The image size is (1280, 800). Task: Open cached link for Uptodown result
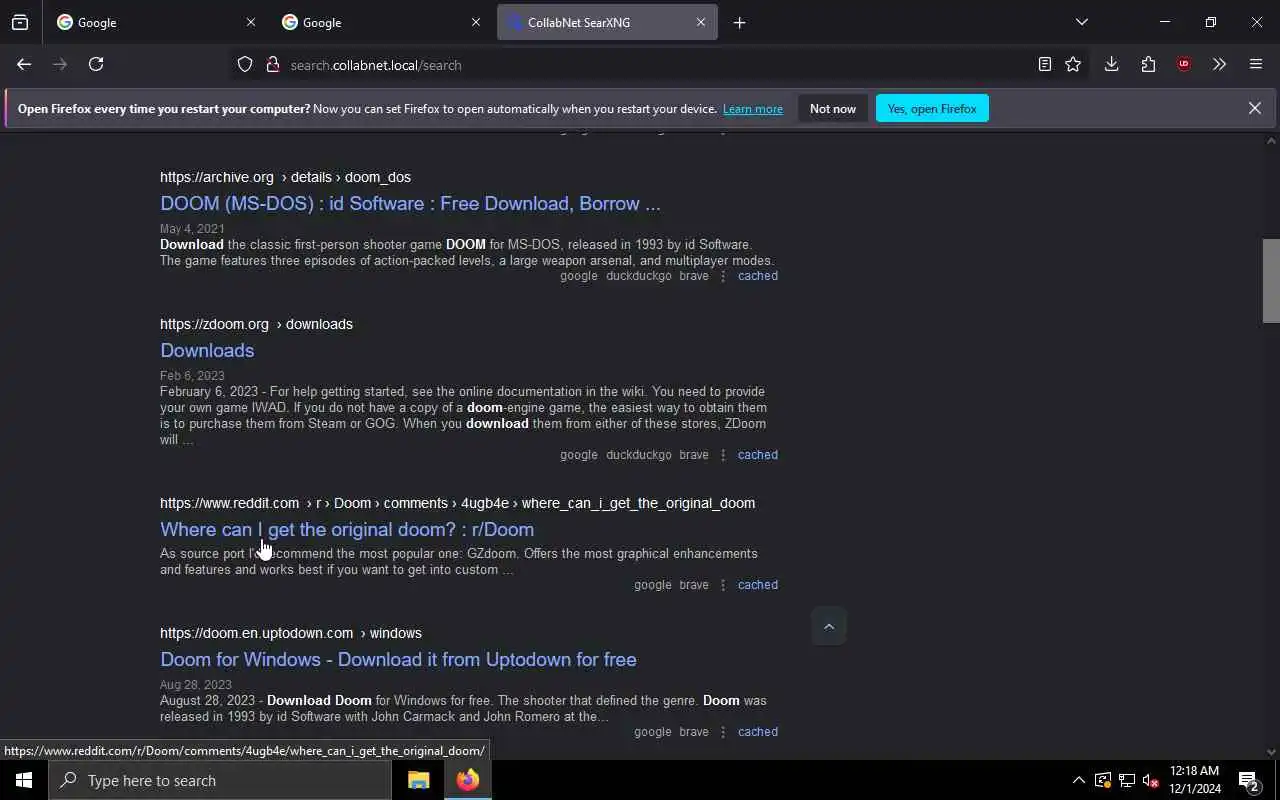point(758,732)
